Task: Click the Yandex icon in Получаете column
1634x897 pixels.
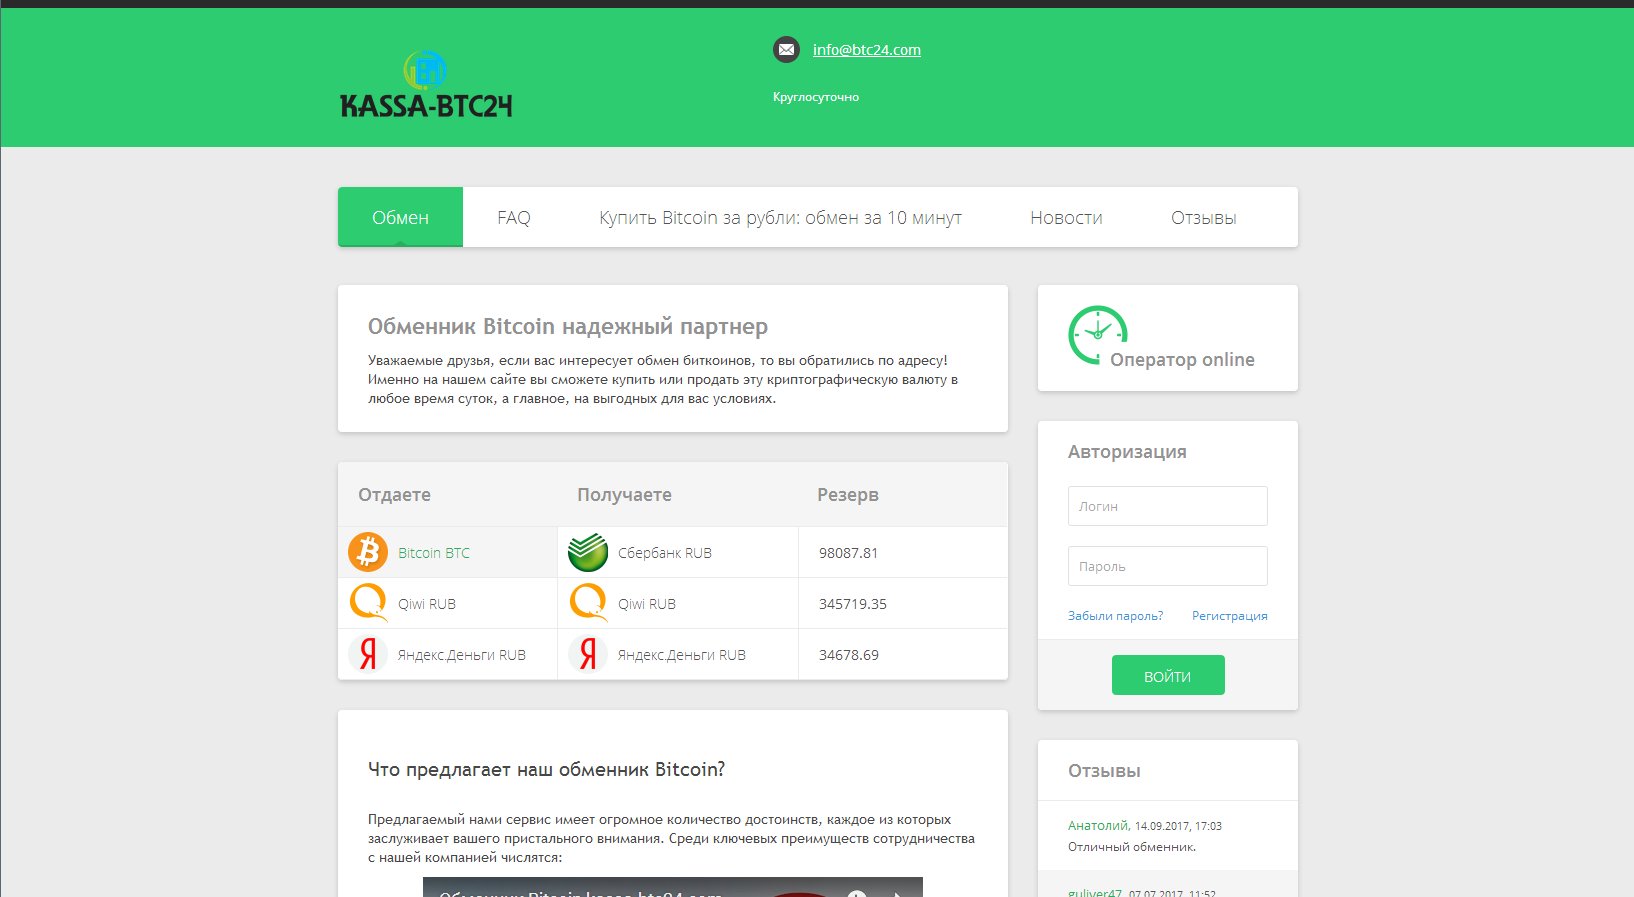Action: [x=588, y=654]
